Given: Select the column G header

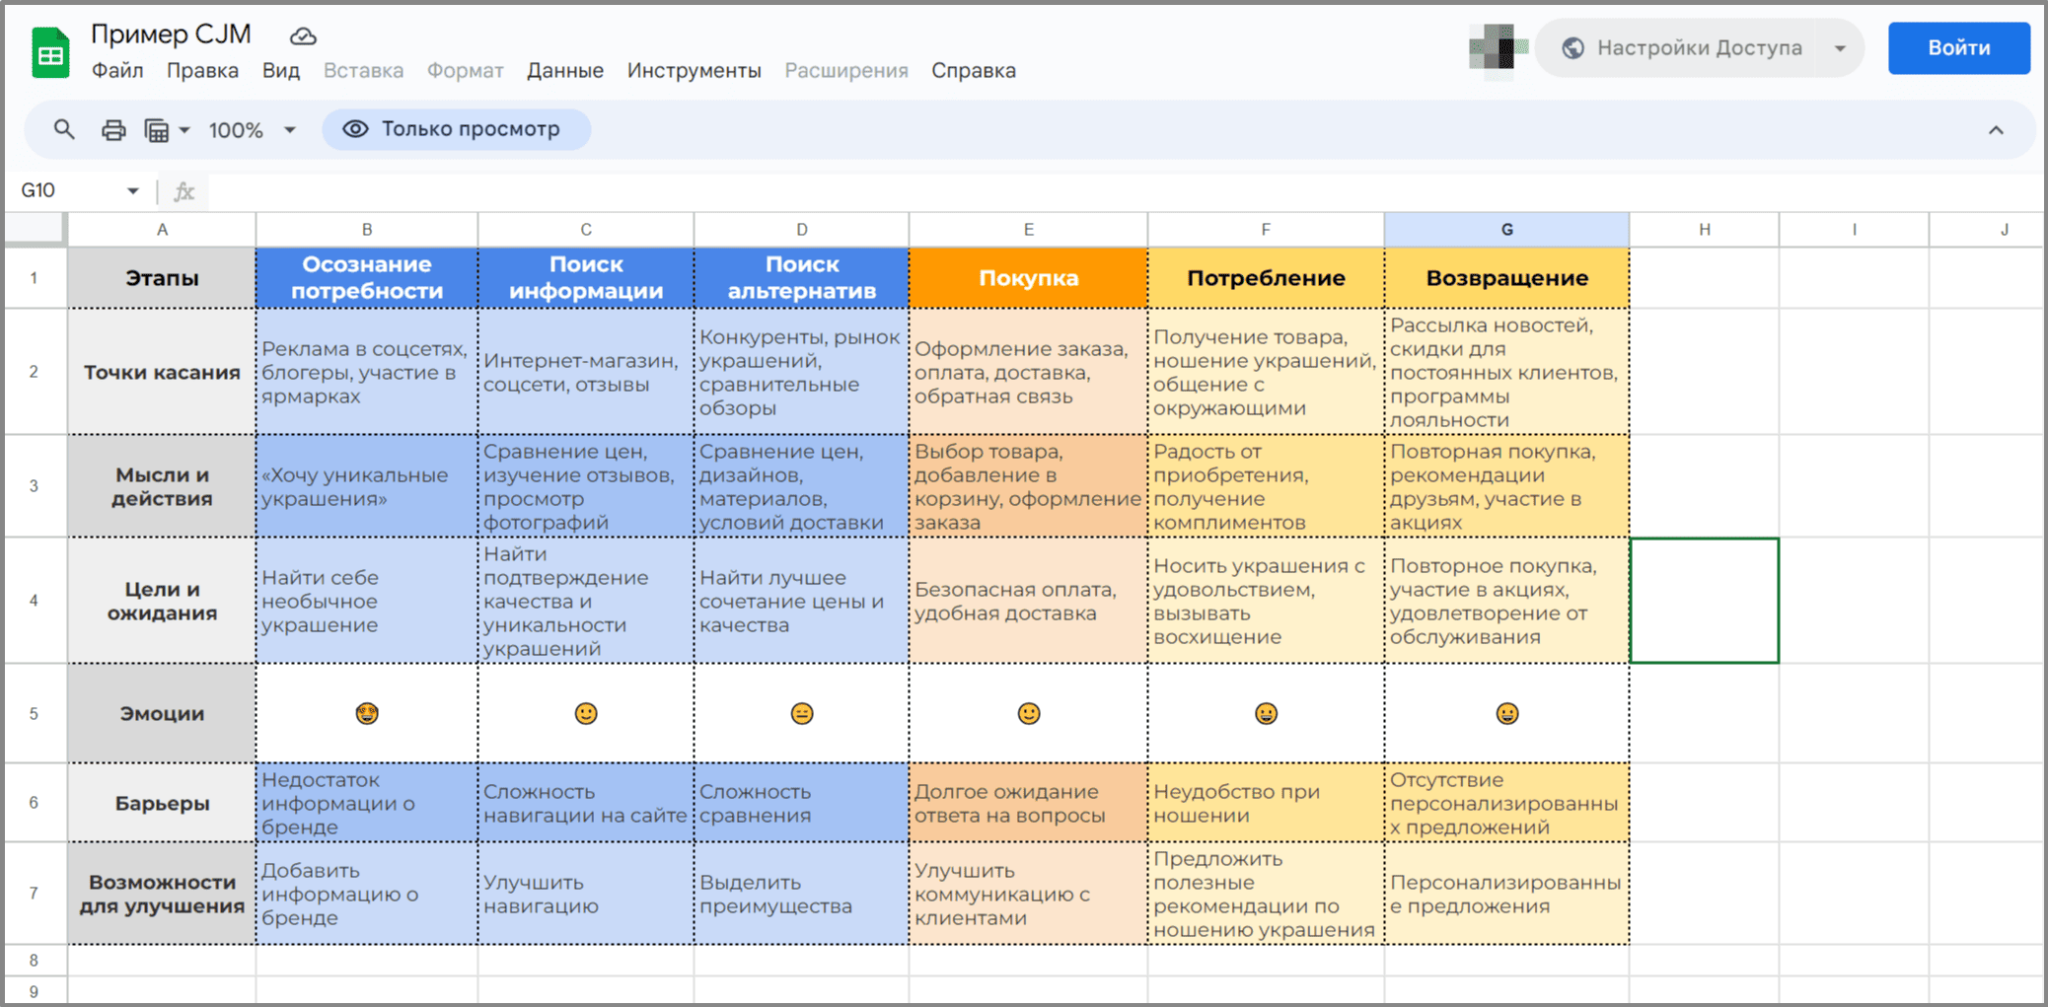Looking at the screenshot, I should (1506, 228).
